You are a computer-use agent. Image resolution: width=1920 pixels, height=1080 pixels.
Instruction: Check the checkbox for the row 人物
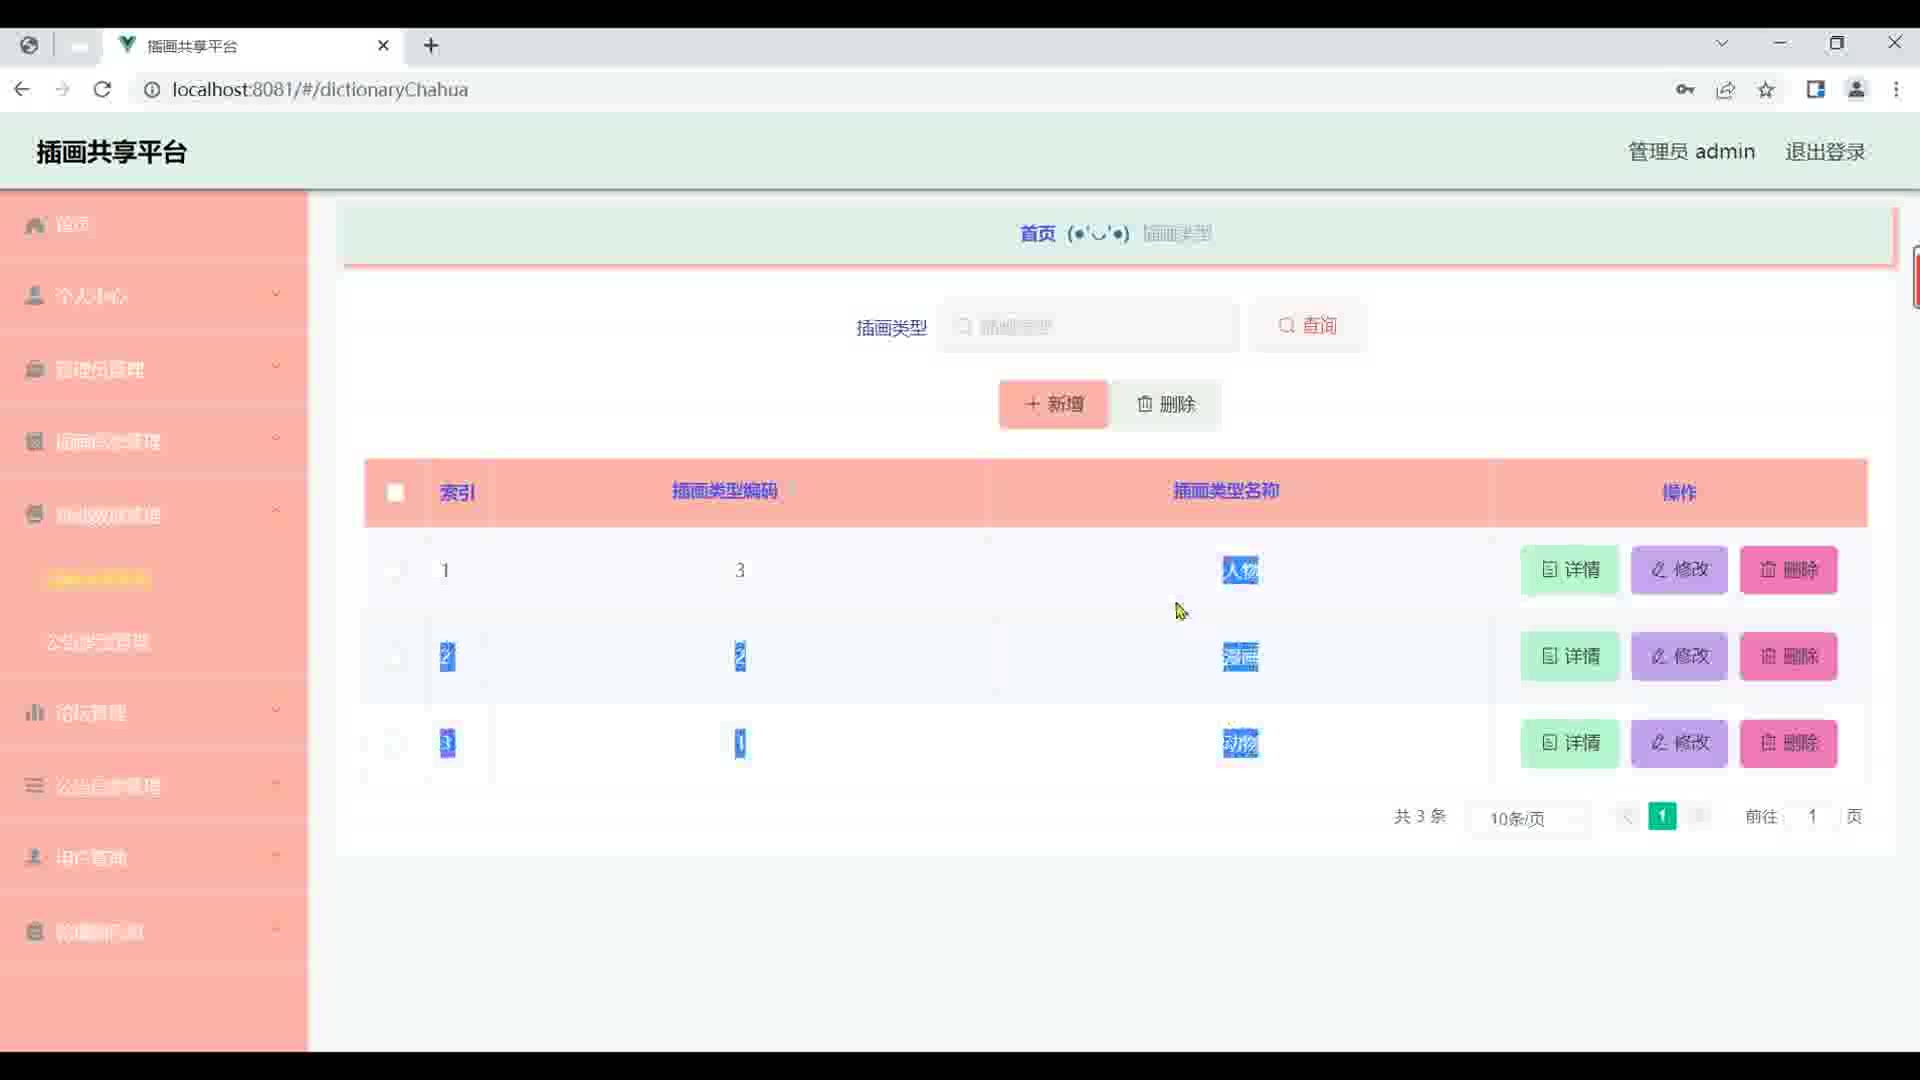pyautogui.click(x=395, y=570)
